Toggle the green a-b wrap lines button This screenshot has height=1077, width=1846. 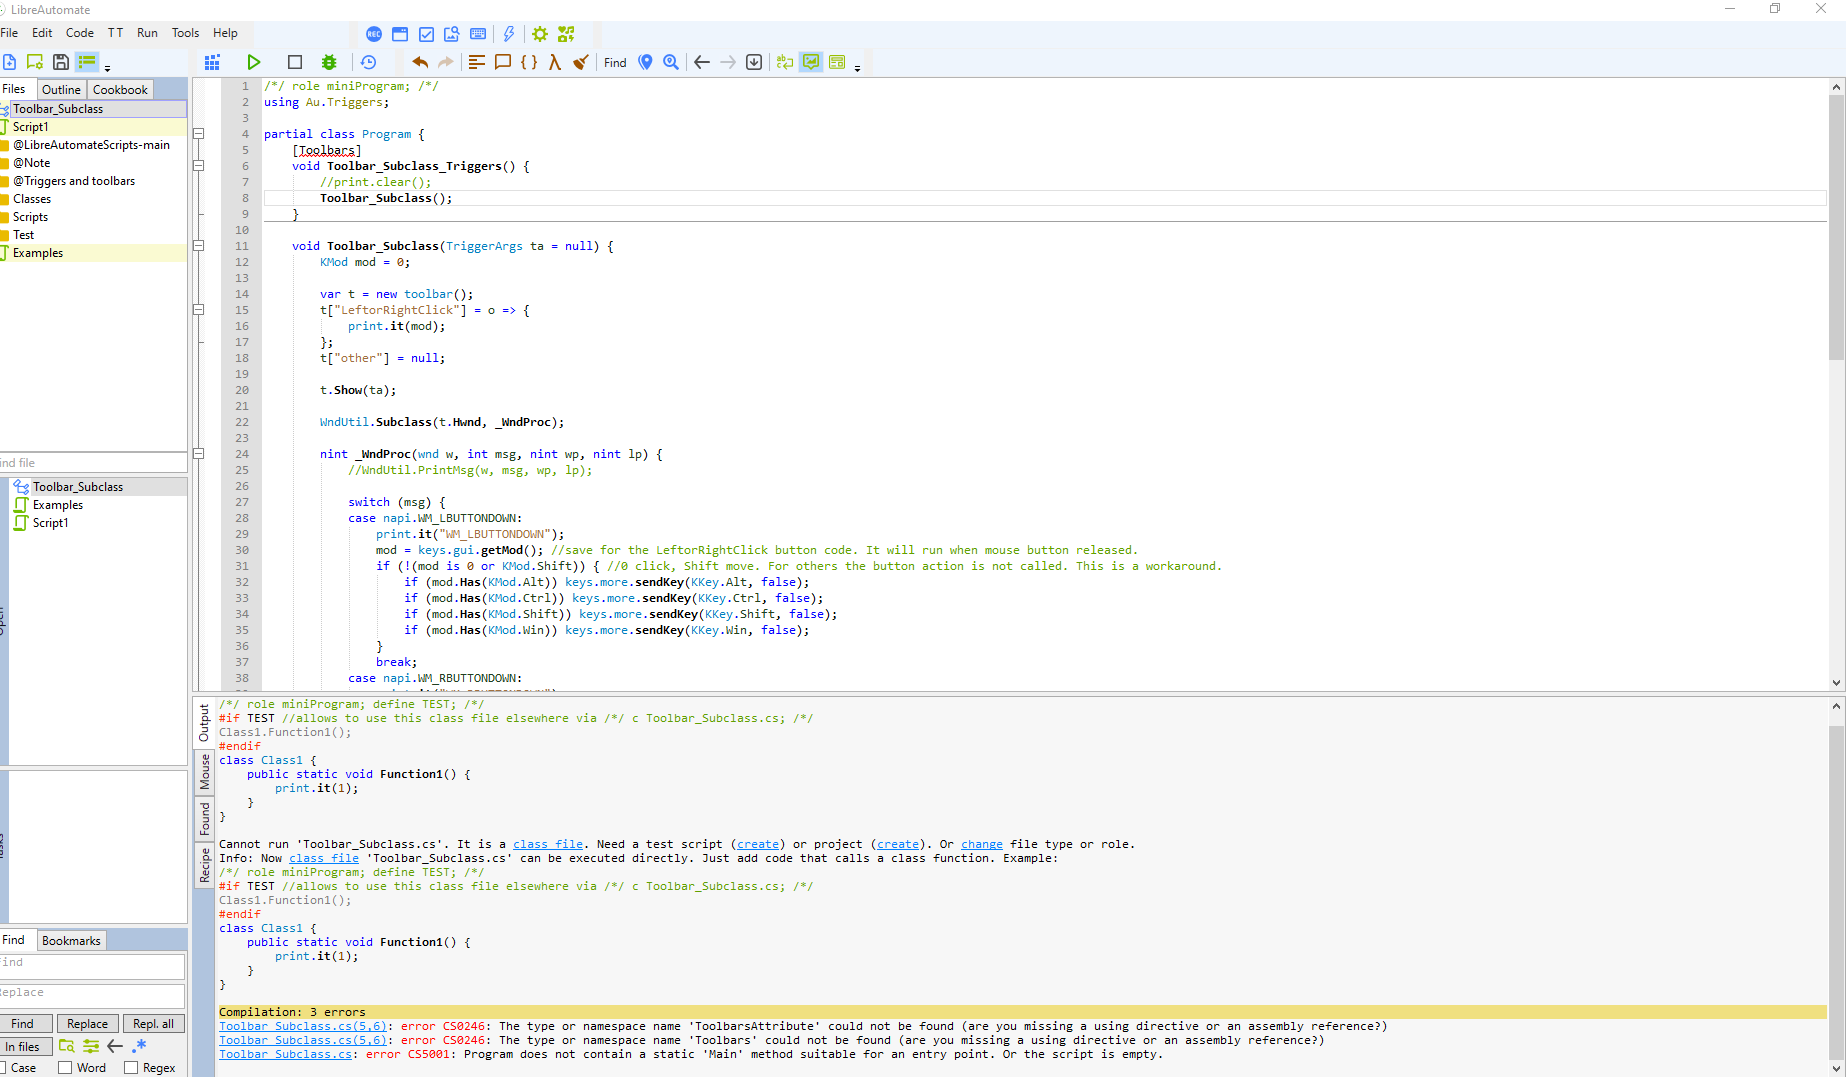(785, 62)
